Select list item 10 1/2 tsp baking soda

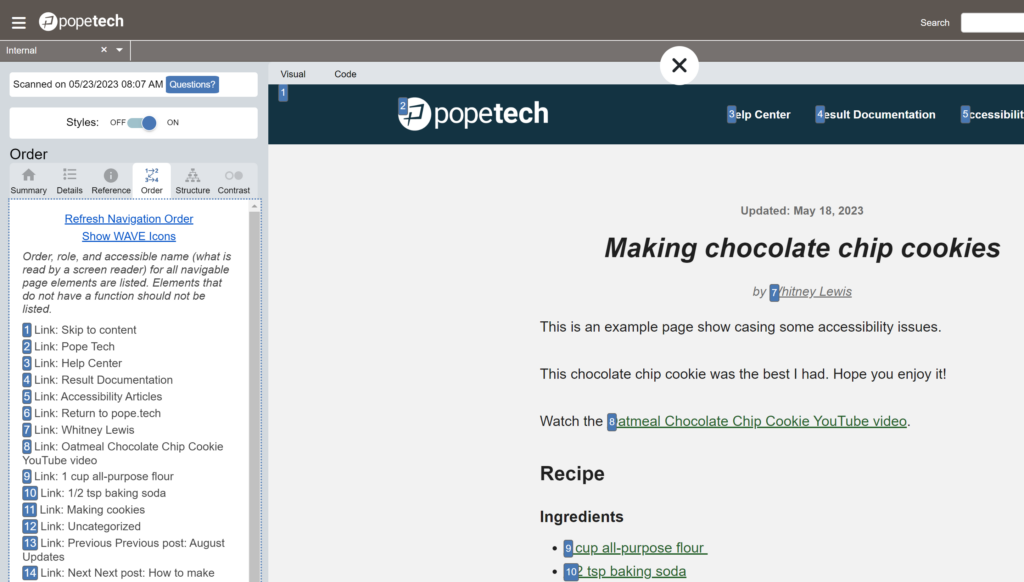coord(94,493)
